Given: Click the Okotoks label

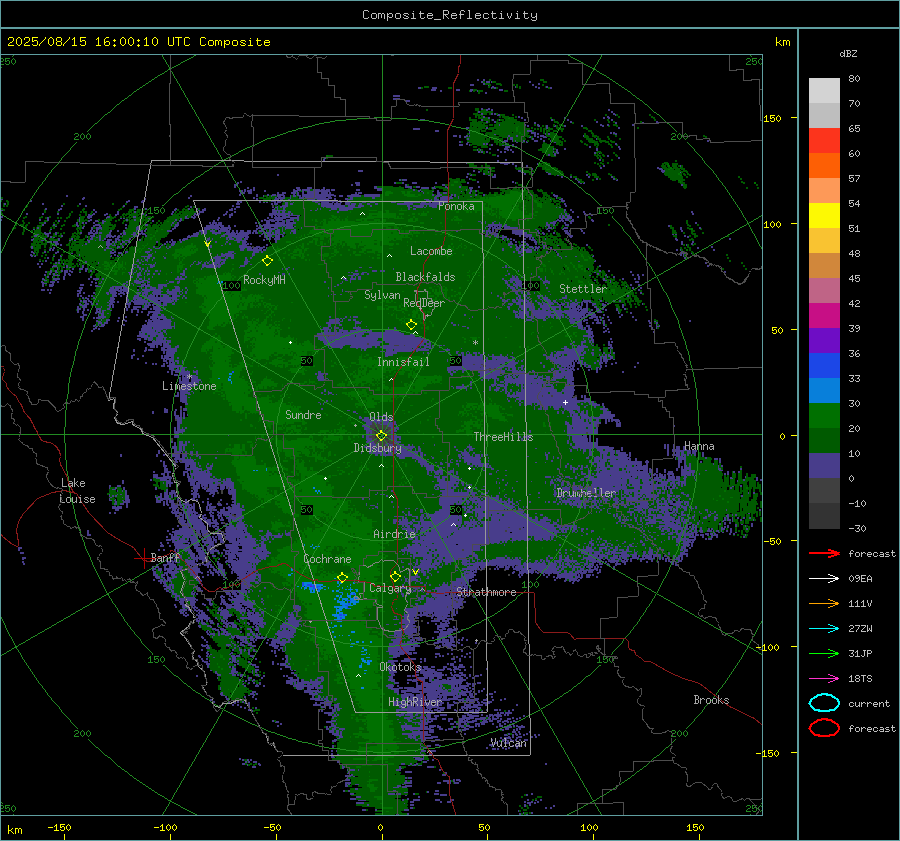Looking at the screenshot, I should pyautogui.click(x=400, y=667).
